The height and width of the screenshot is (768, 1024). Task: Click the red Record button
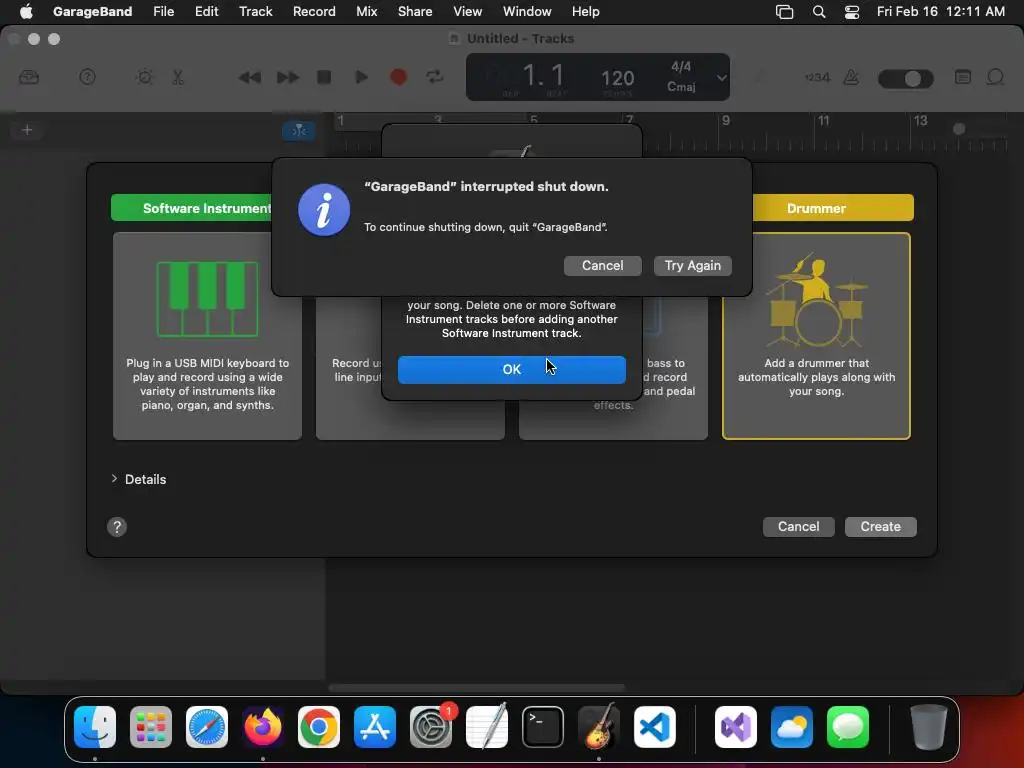coord(398,77)
